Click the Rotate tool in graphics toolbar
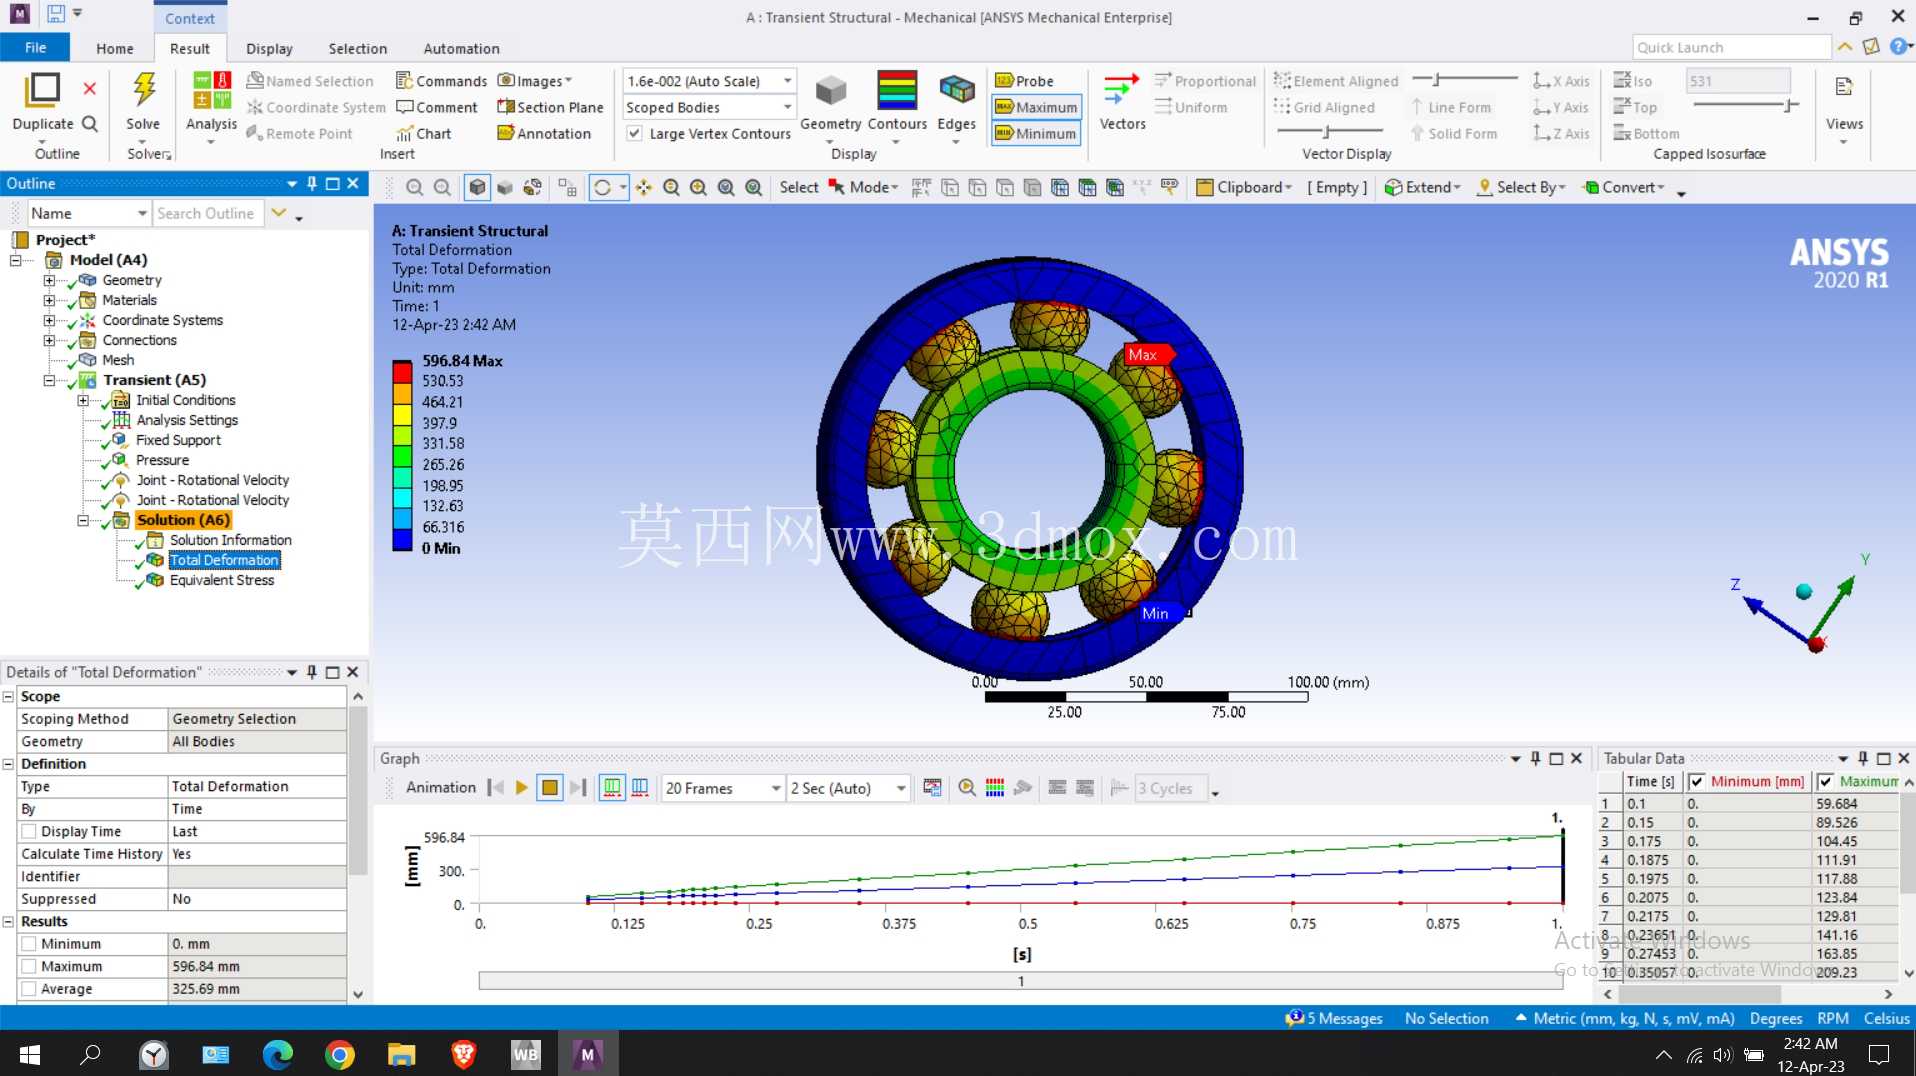This screenshot has height=1076, width=1916. [x=602, y=187]
